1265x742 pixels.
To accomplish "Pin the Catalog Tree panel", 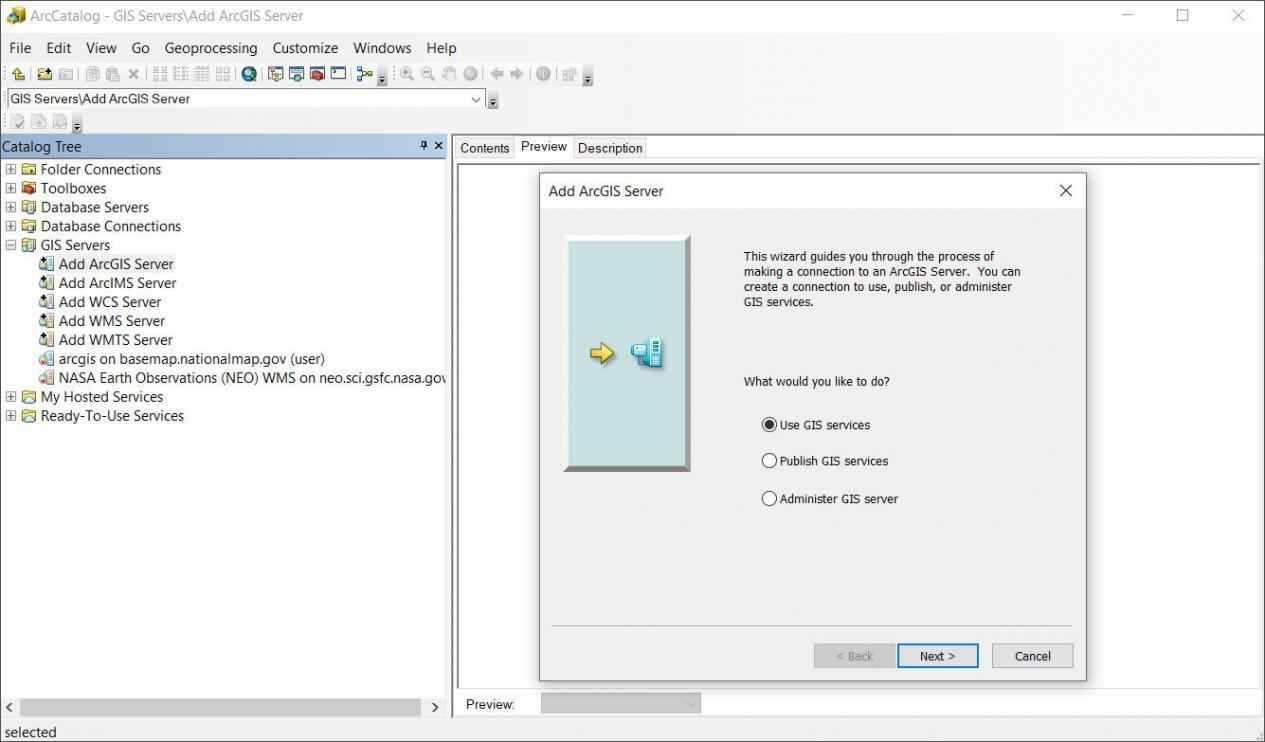I will [x=424, y=146].
